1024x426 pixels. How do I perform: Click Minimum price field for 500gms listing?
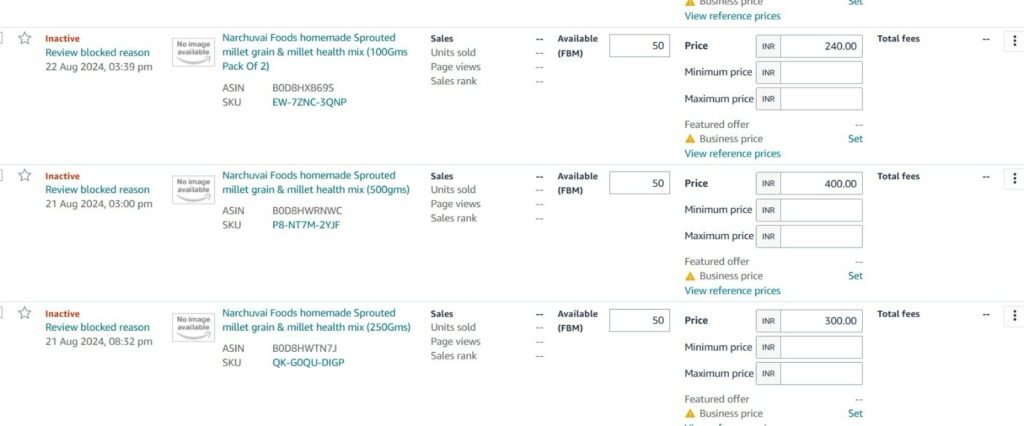(822, 210)
